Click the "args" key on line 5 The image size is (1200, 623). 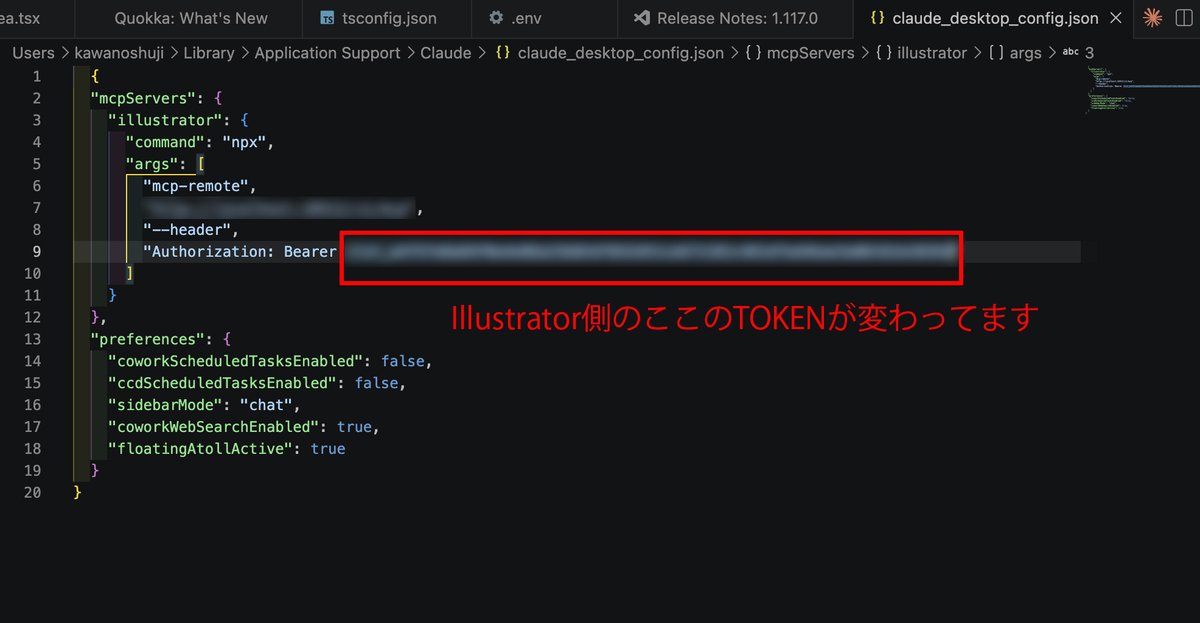[x=151, y=164]
